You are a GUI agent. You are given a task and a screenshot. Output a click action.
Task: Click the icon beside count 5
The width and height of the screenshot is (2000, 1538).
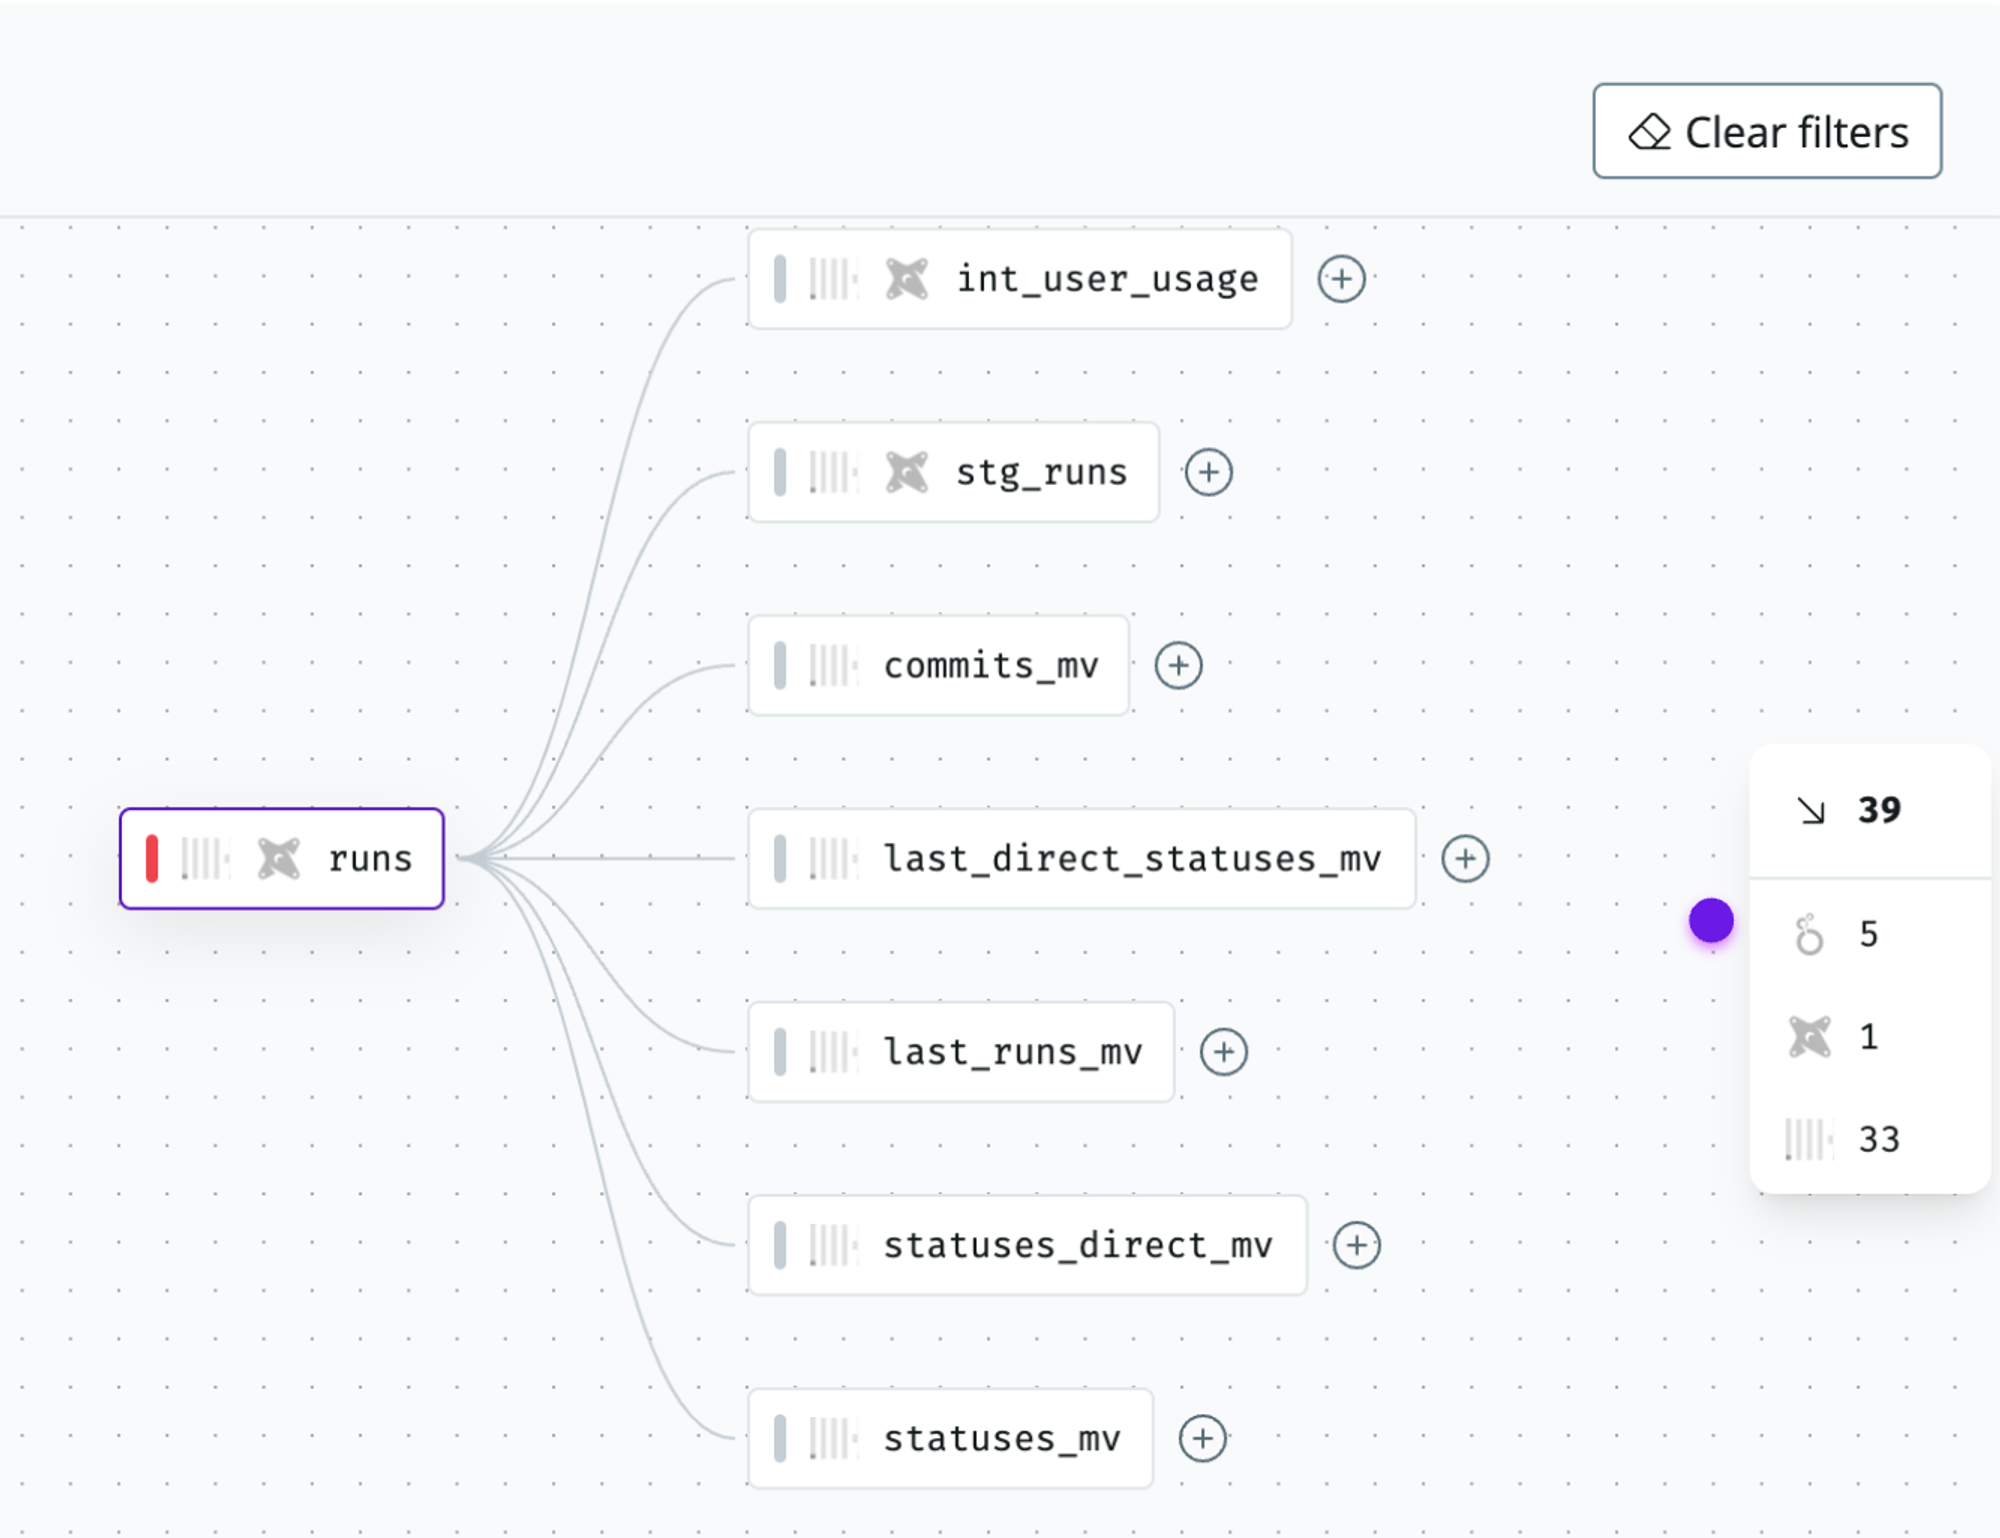(1808, 935)
